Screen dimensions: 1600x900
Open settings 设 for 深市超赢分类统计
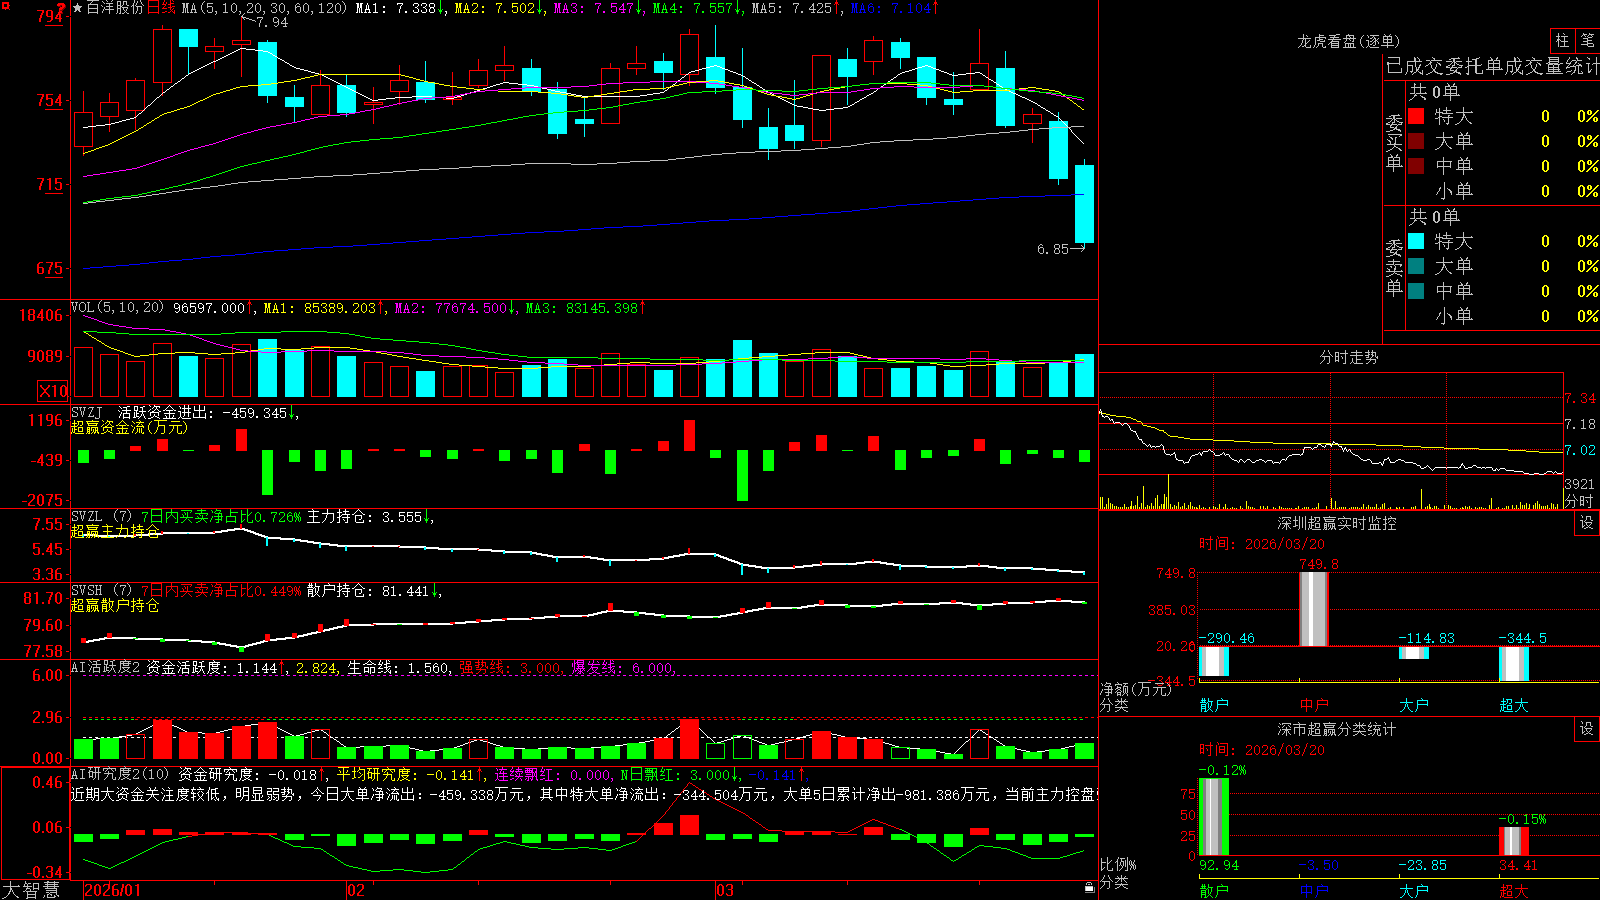tap(1587, 729)
